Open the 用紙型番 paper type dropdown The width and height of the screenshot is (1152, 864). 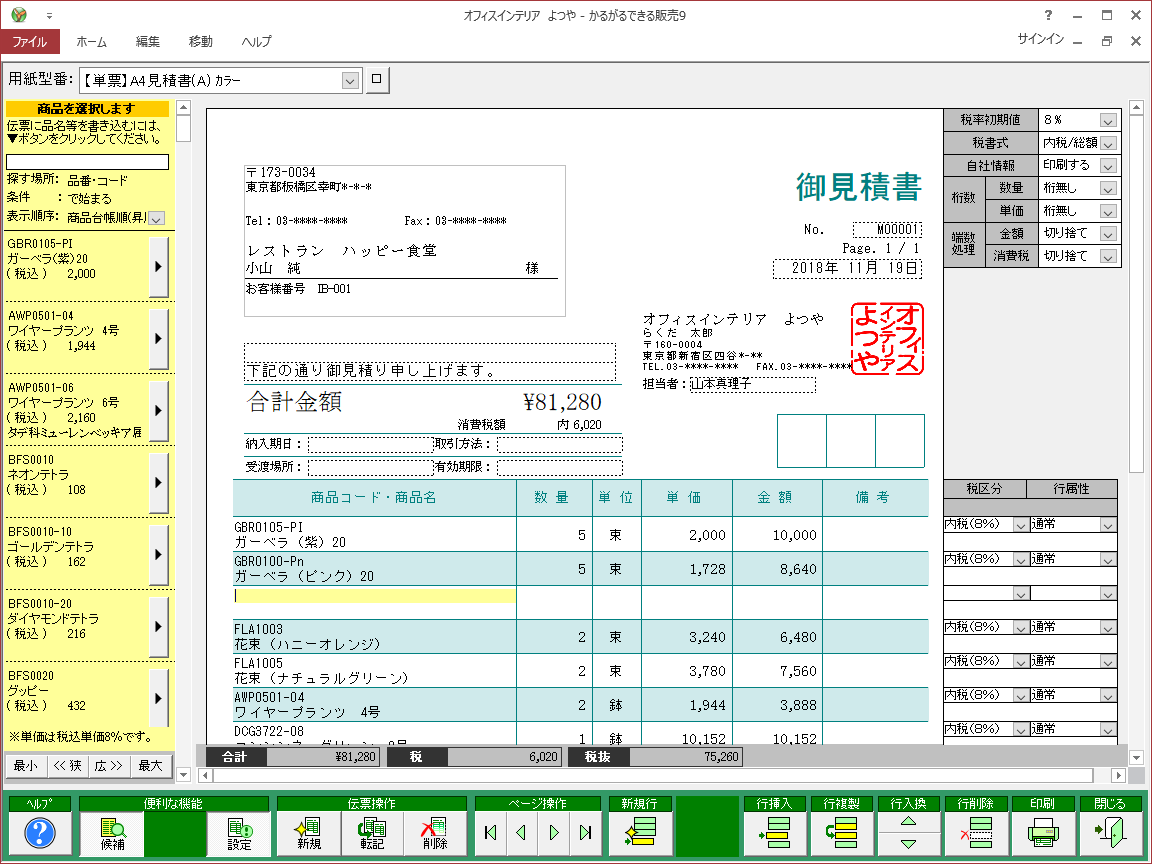pos(350,80)
